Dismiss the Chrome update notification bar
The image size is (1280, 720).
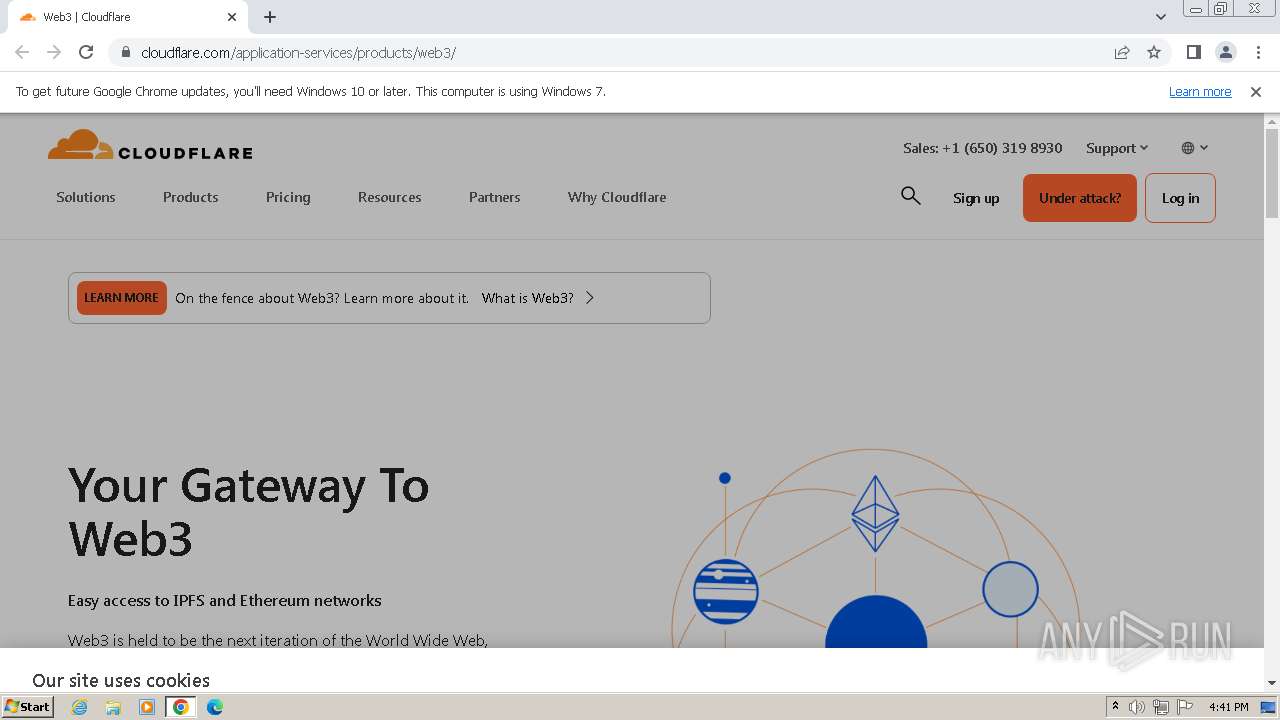pyautogui.click(x=1256, y=92)
